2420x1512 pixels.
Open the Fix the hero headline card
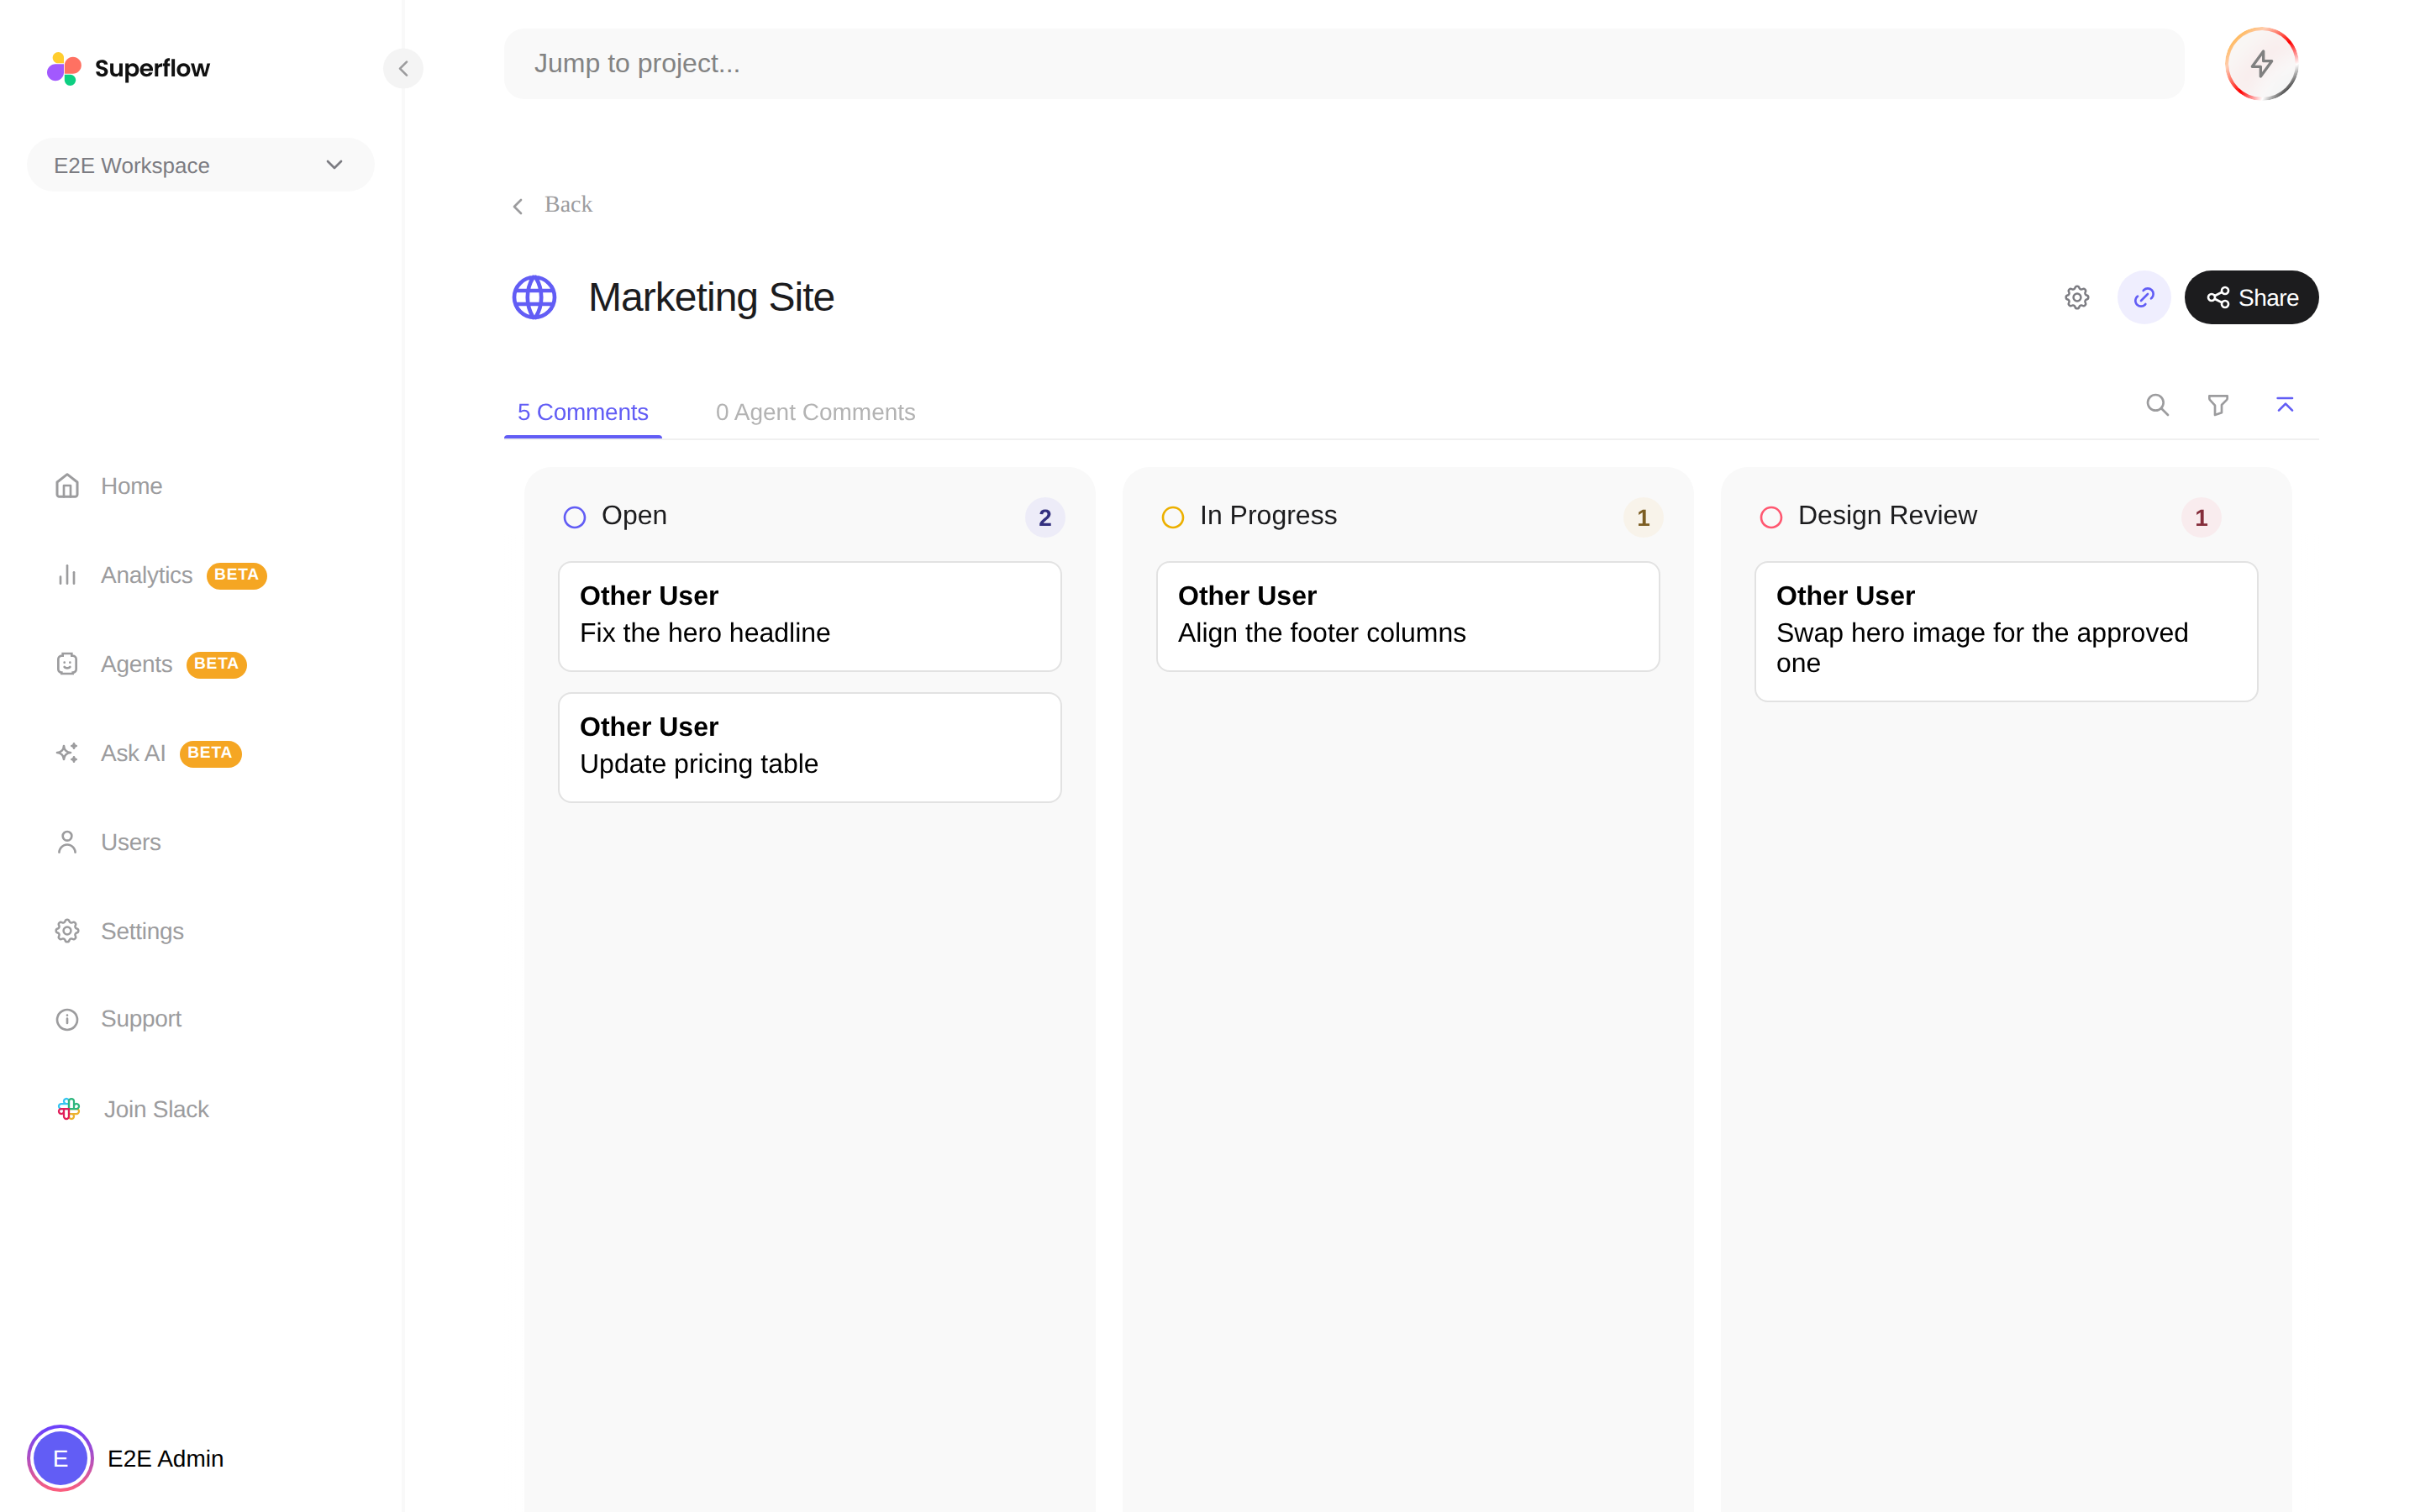pos(809,616)
